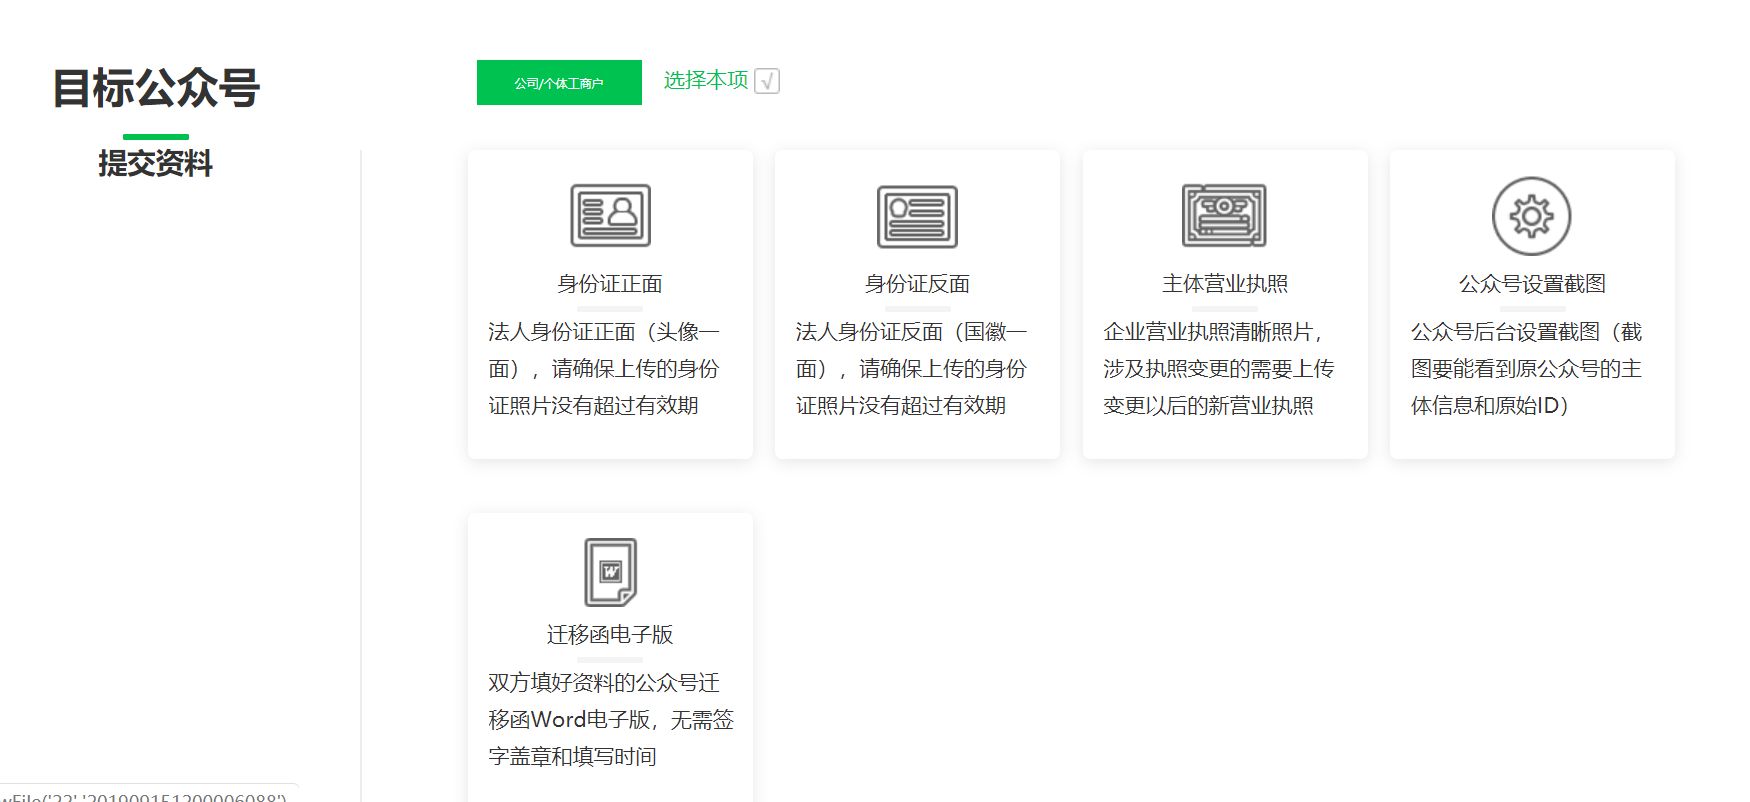Select the 迁移函电子版 card title
1750x802 pixels.
coord(610,635)
